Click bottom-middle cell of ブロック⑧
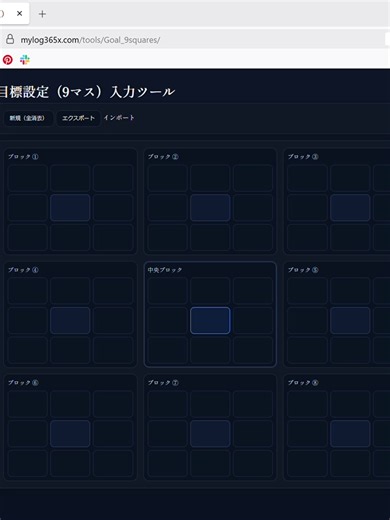The width and height of the screenshot is (390, 520). [350, 463]
